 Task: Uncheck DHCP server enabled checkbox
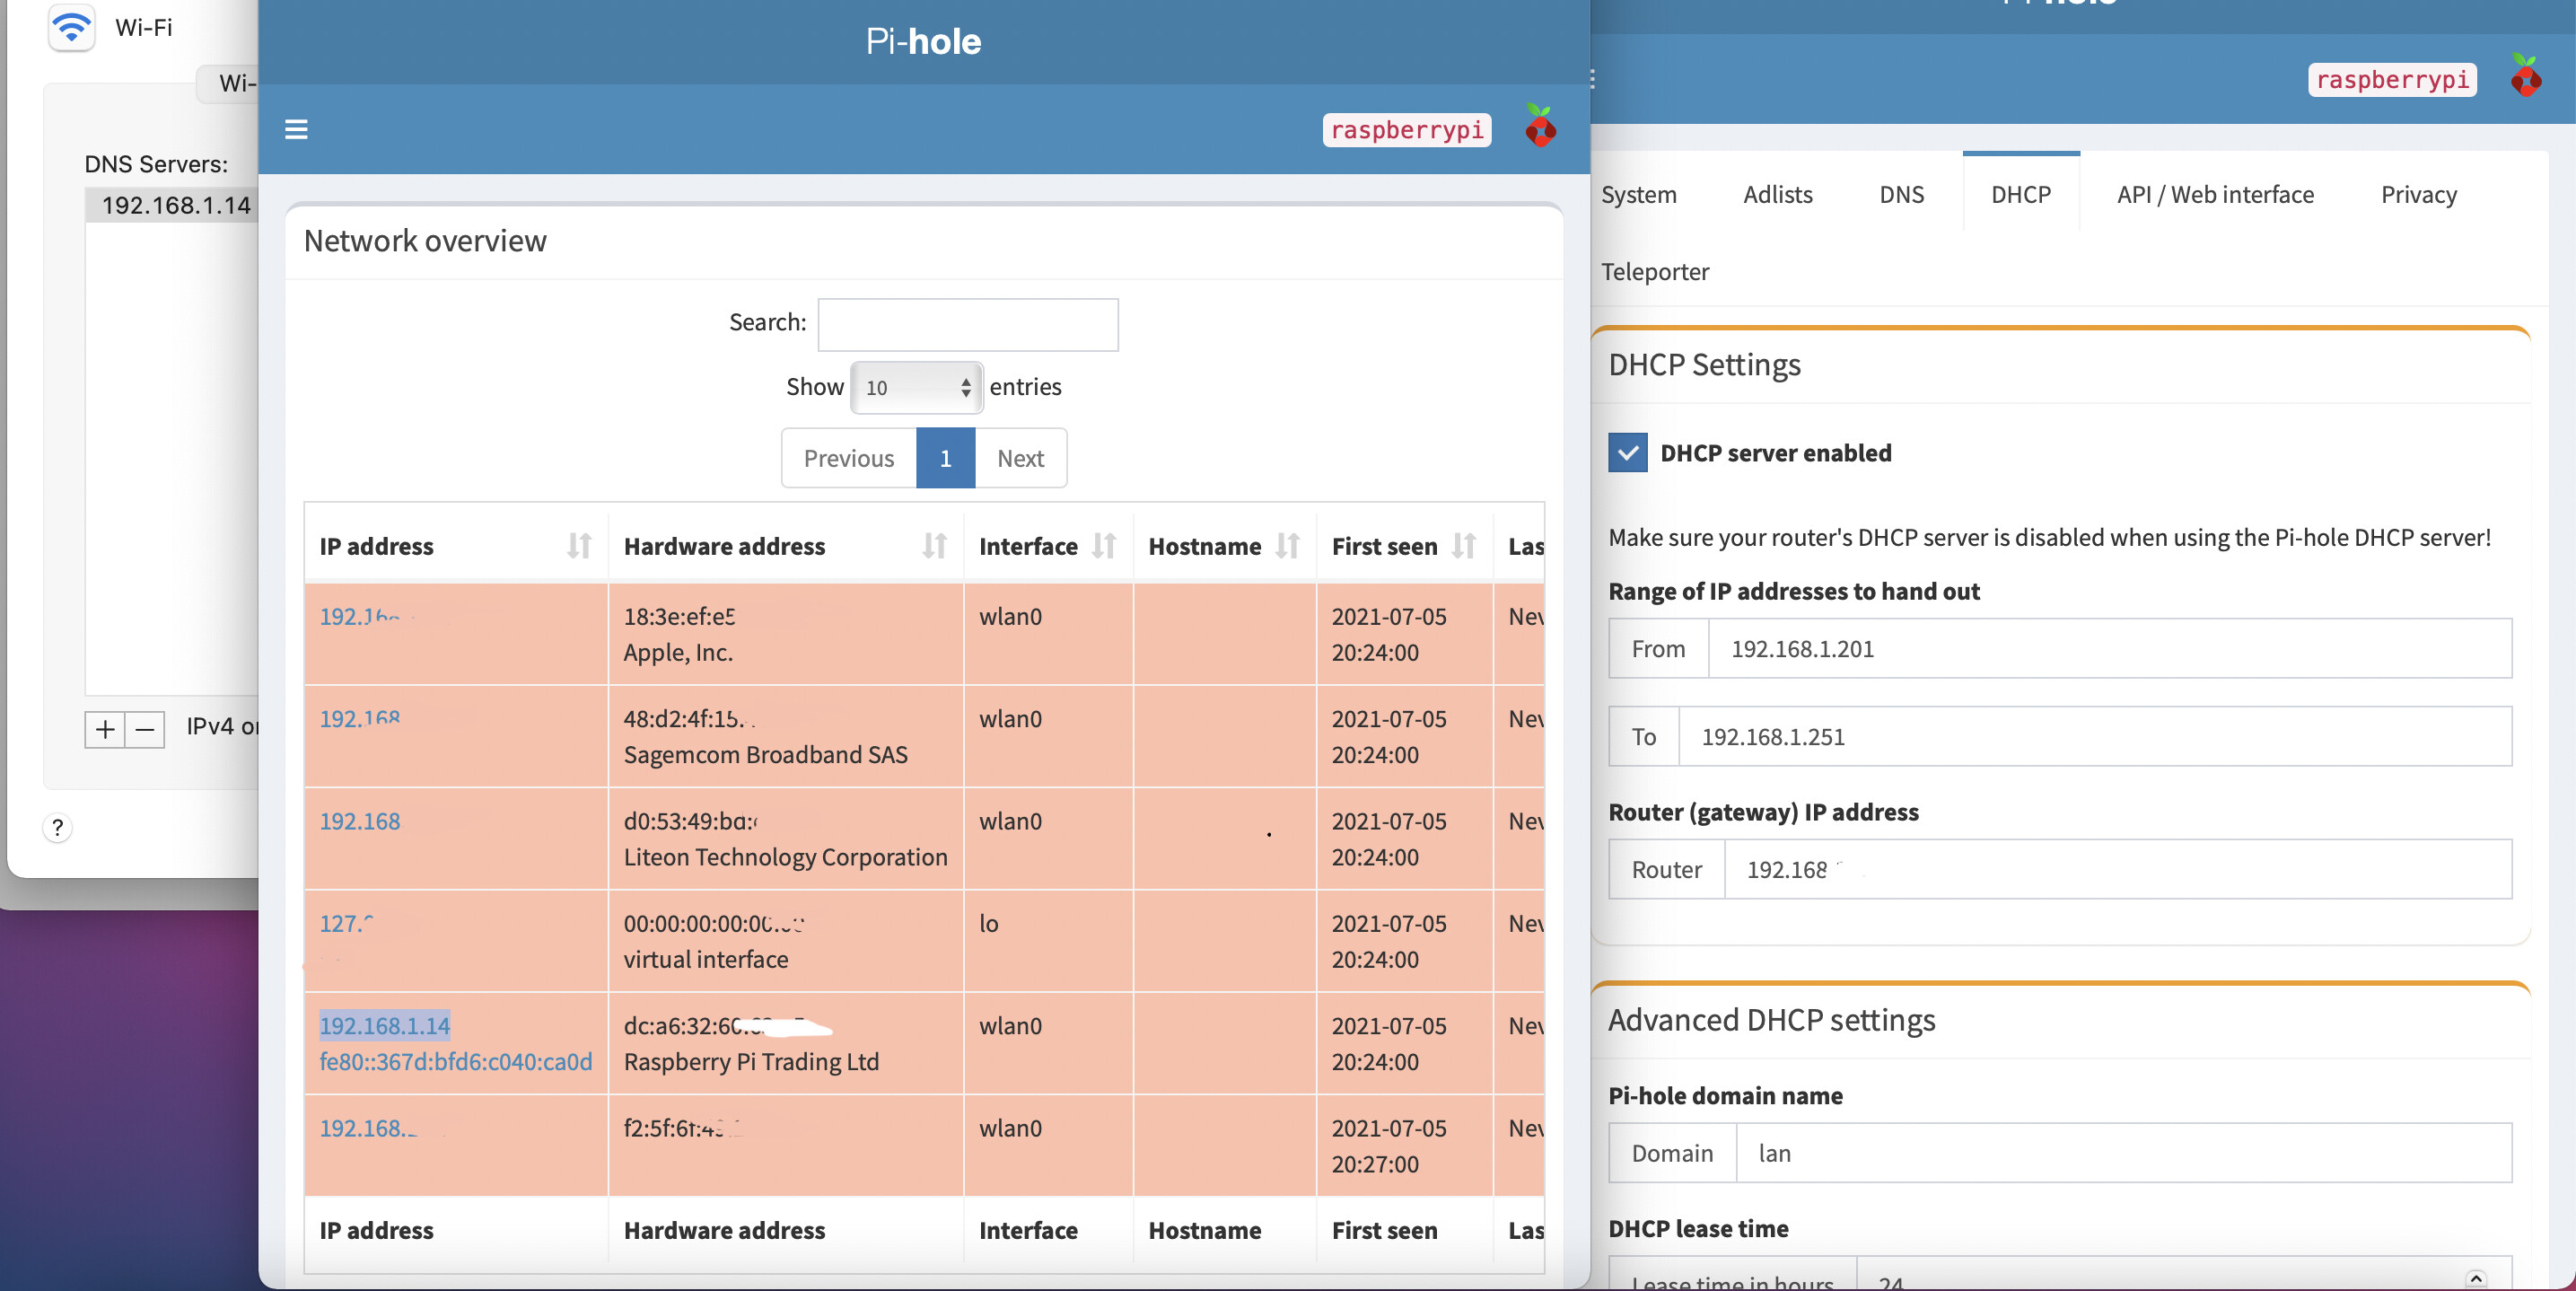coord(1627,453)
